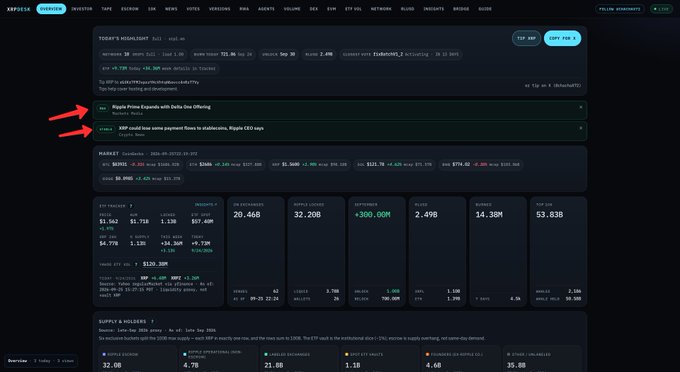Open the RWA tab

tap(244, 9)
